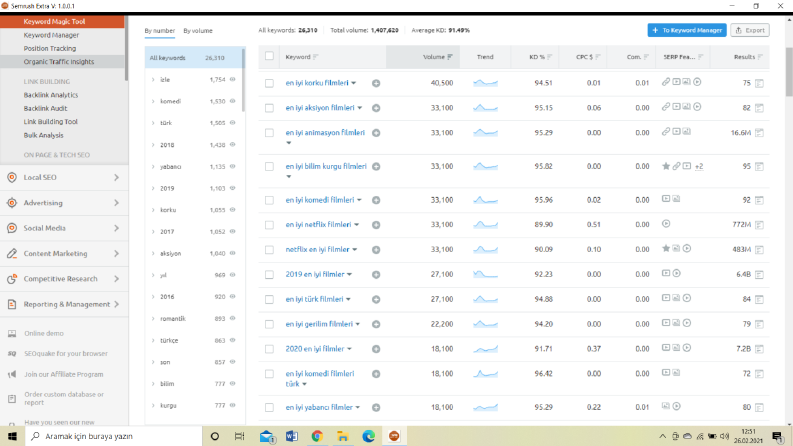
Task: Open SERP snapshot icon for 'en iyi korku filmleri'
Action: (x=759, y=83)
